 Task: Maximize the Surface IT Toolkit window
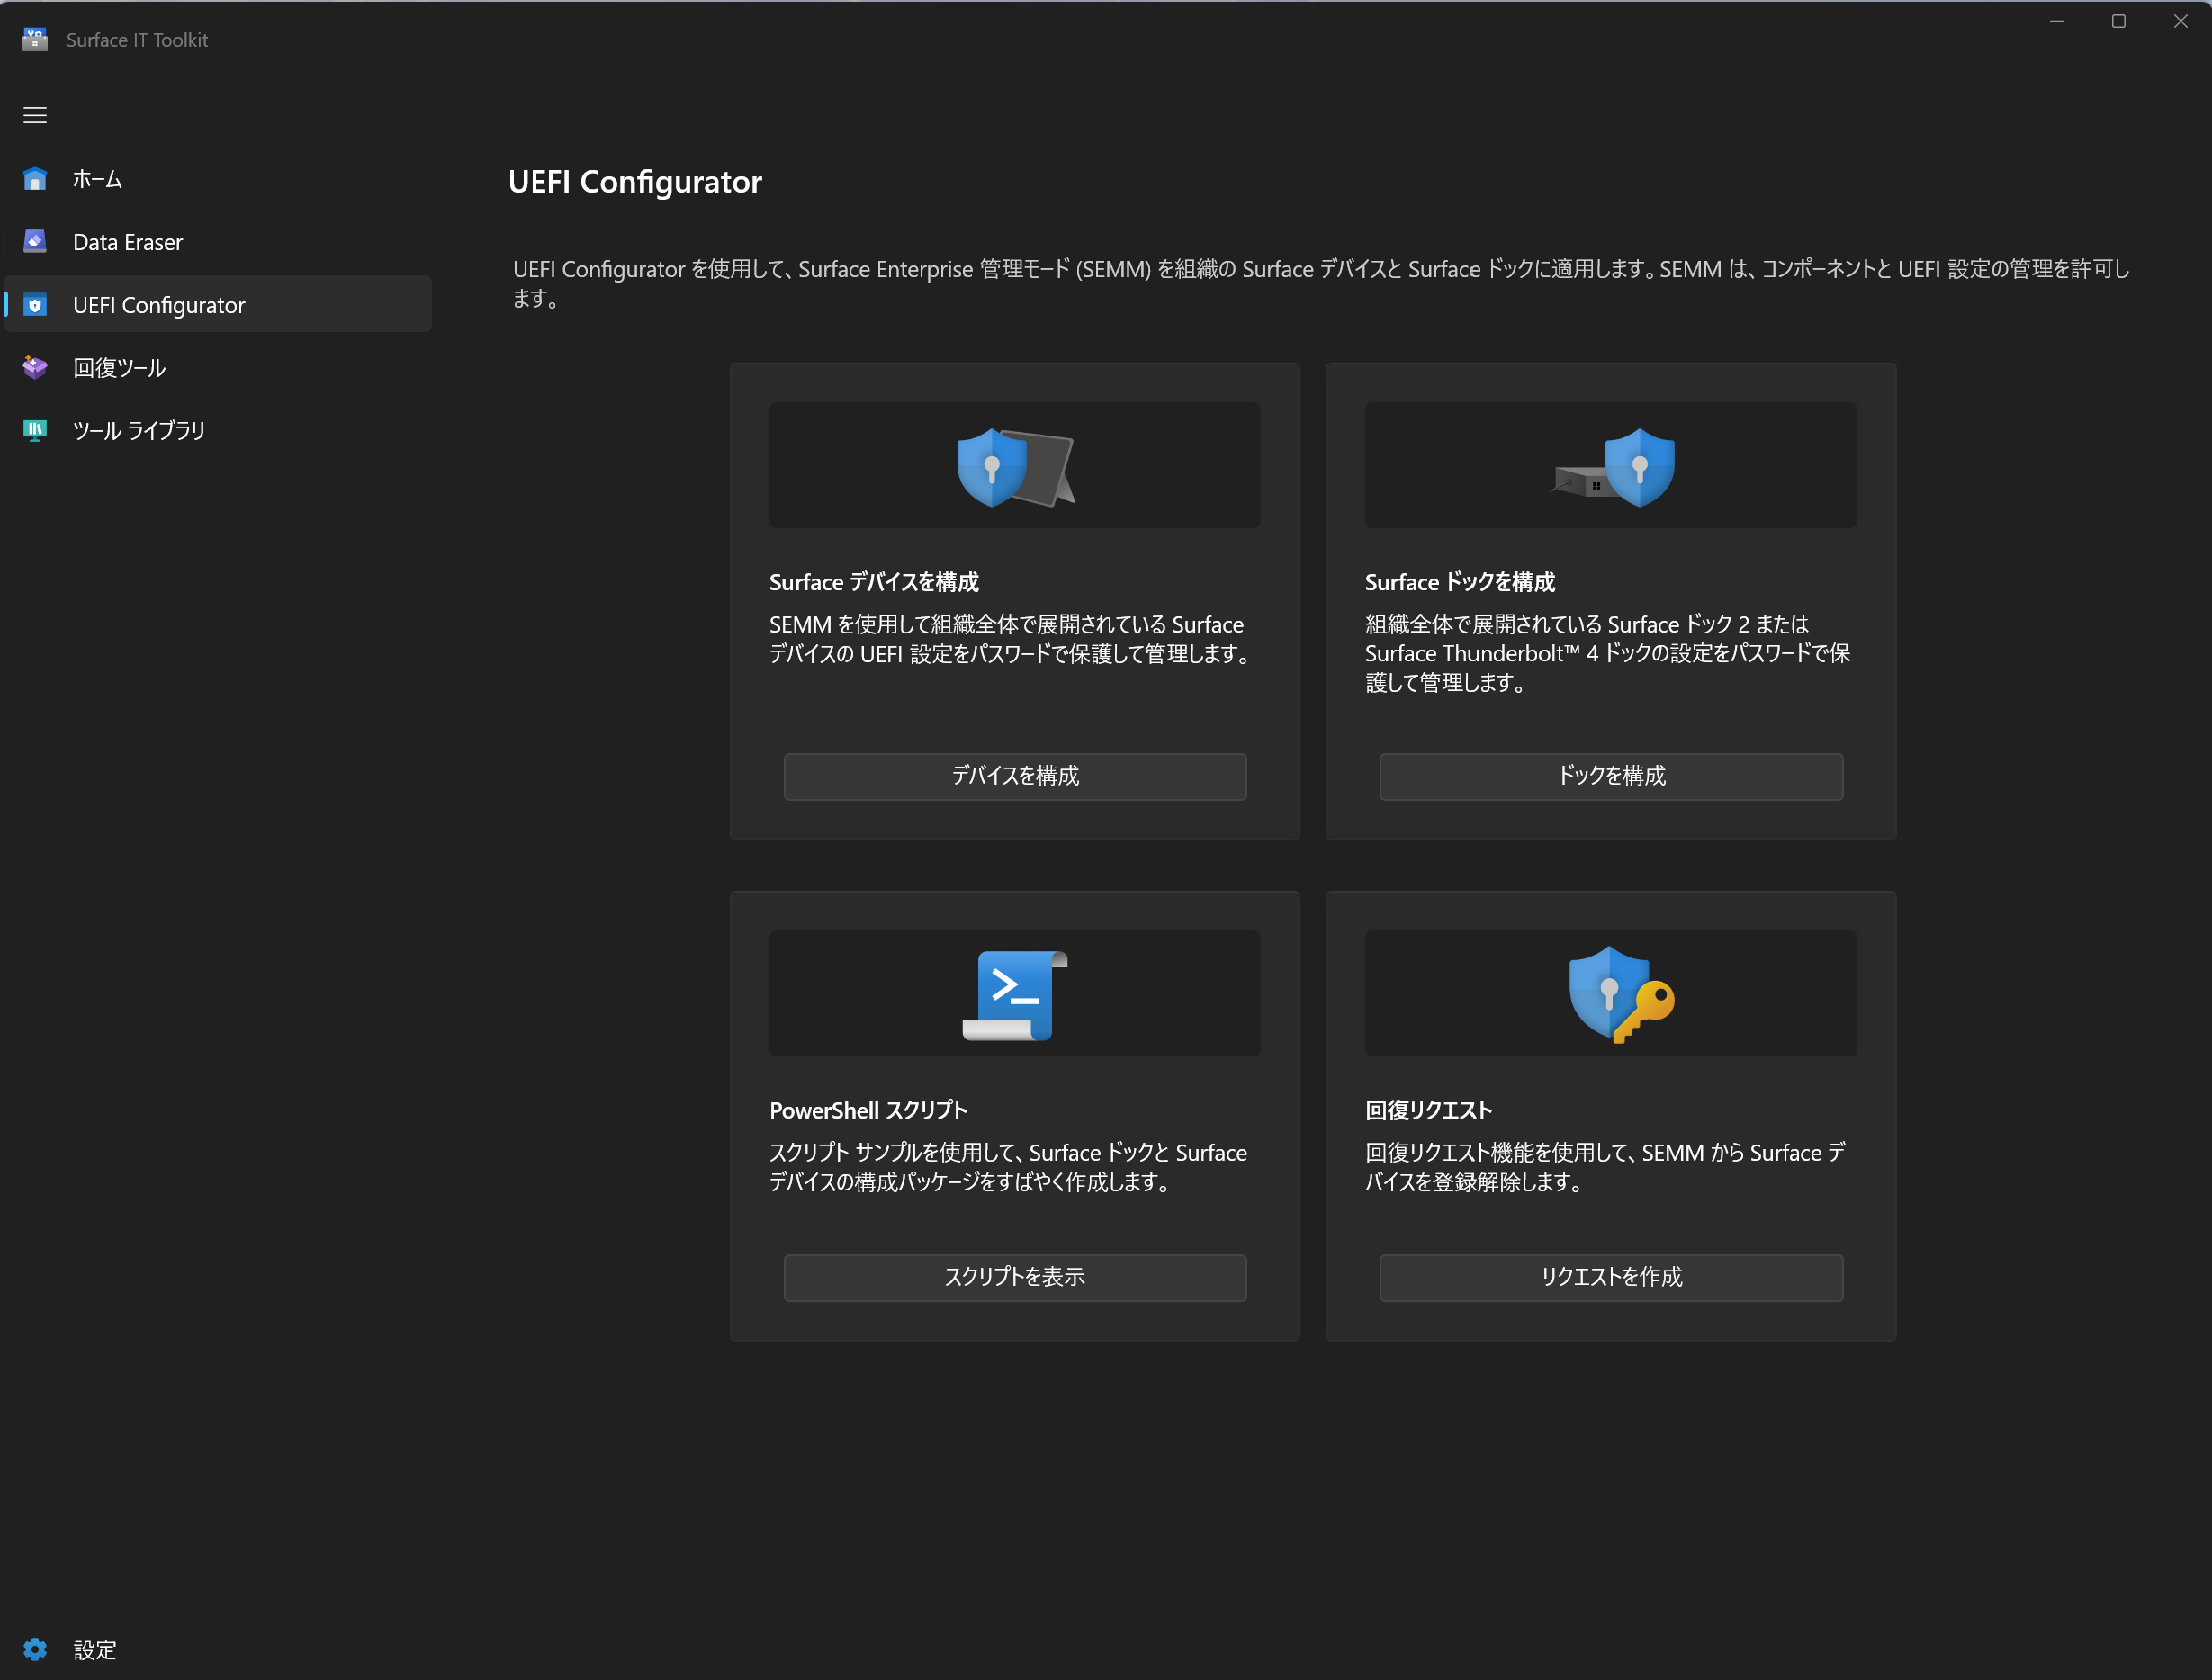click(2118, 21)
